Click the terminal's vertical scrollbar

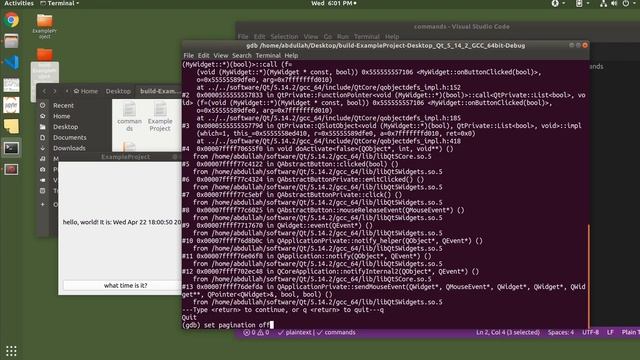(x=588, y=276)
